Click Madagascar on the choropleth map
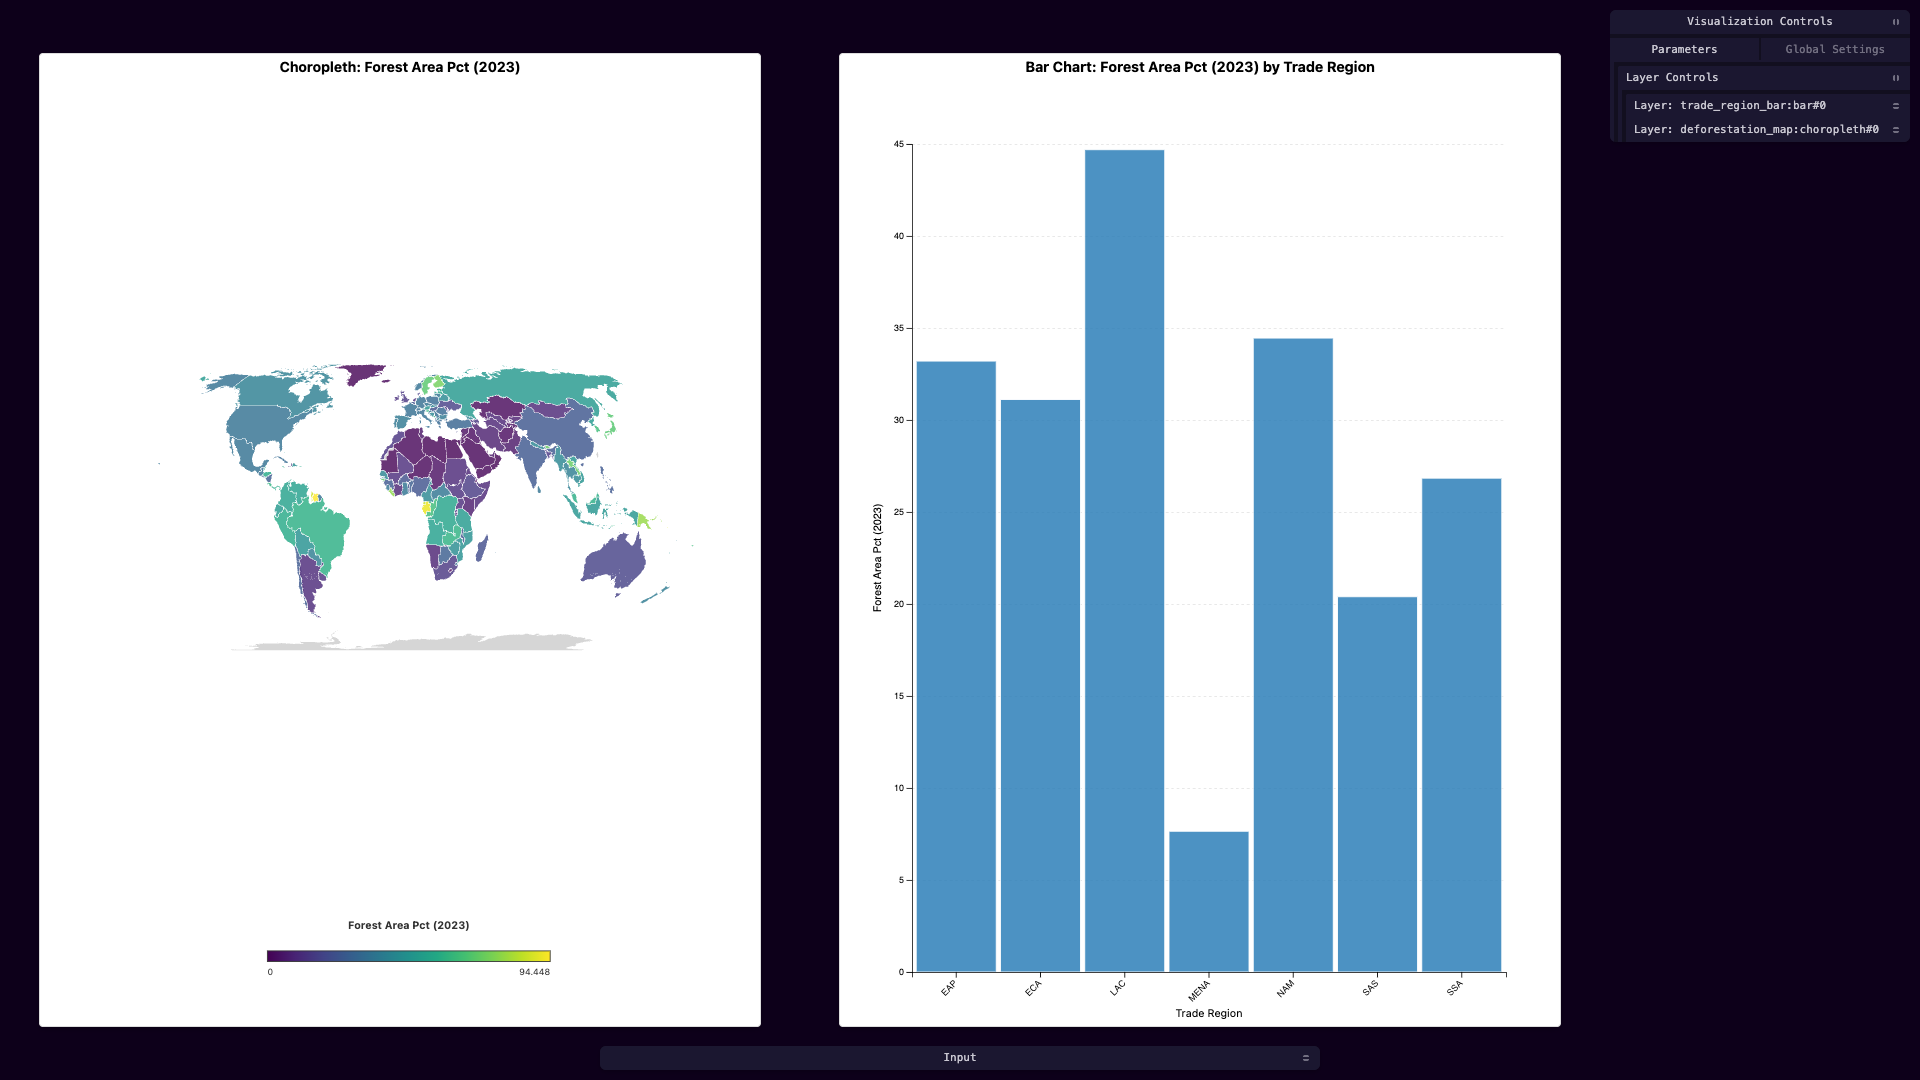The image size is (1920, 1080). 482,548
